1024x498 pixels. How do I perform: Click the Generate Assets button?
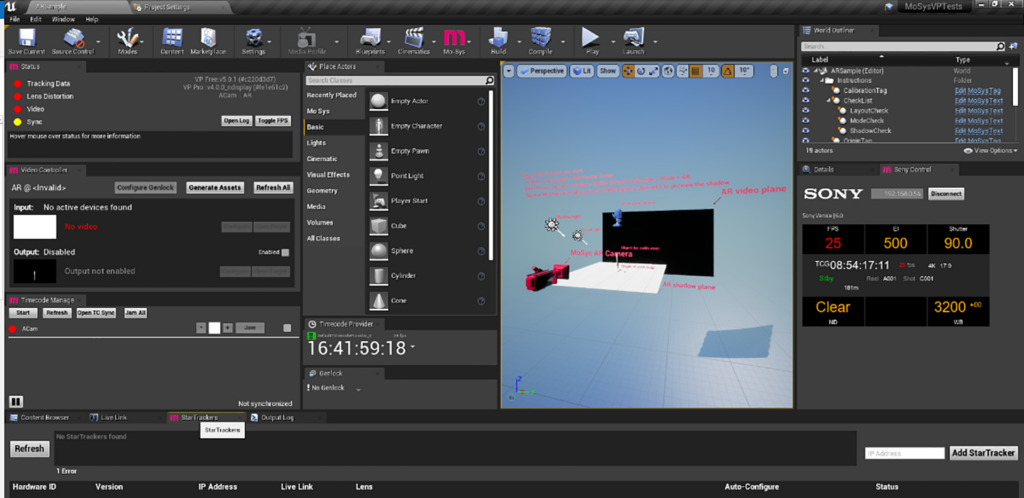tap(215, 187)
